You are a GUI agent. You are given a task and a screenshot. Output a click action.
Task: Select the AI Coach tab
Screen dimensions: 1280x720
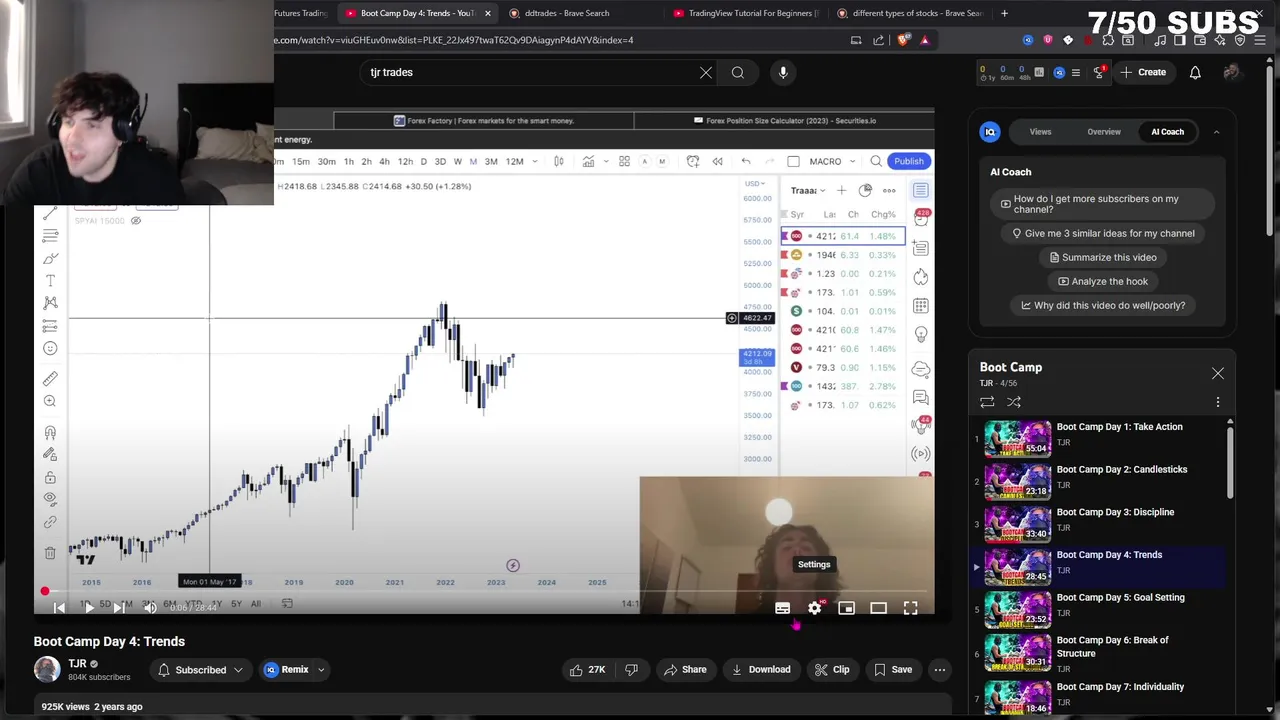1167,131
